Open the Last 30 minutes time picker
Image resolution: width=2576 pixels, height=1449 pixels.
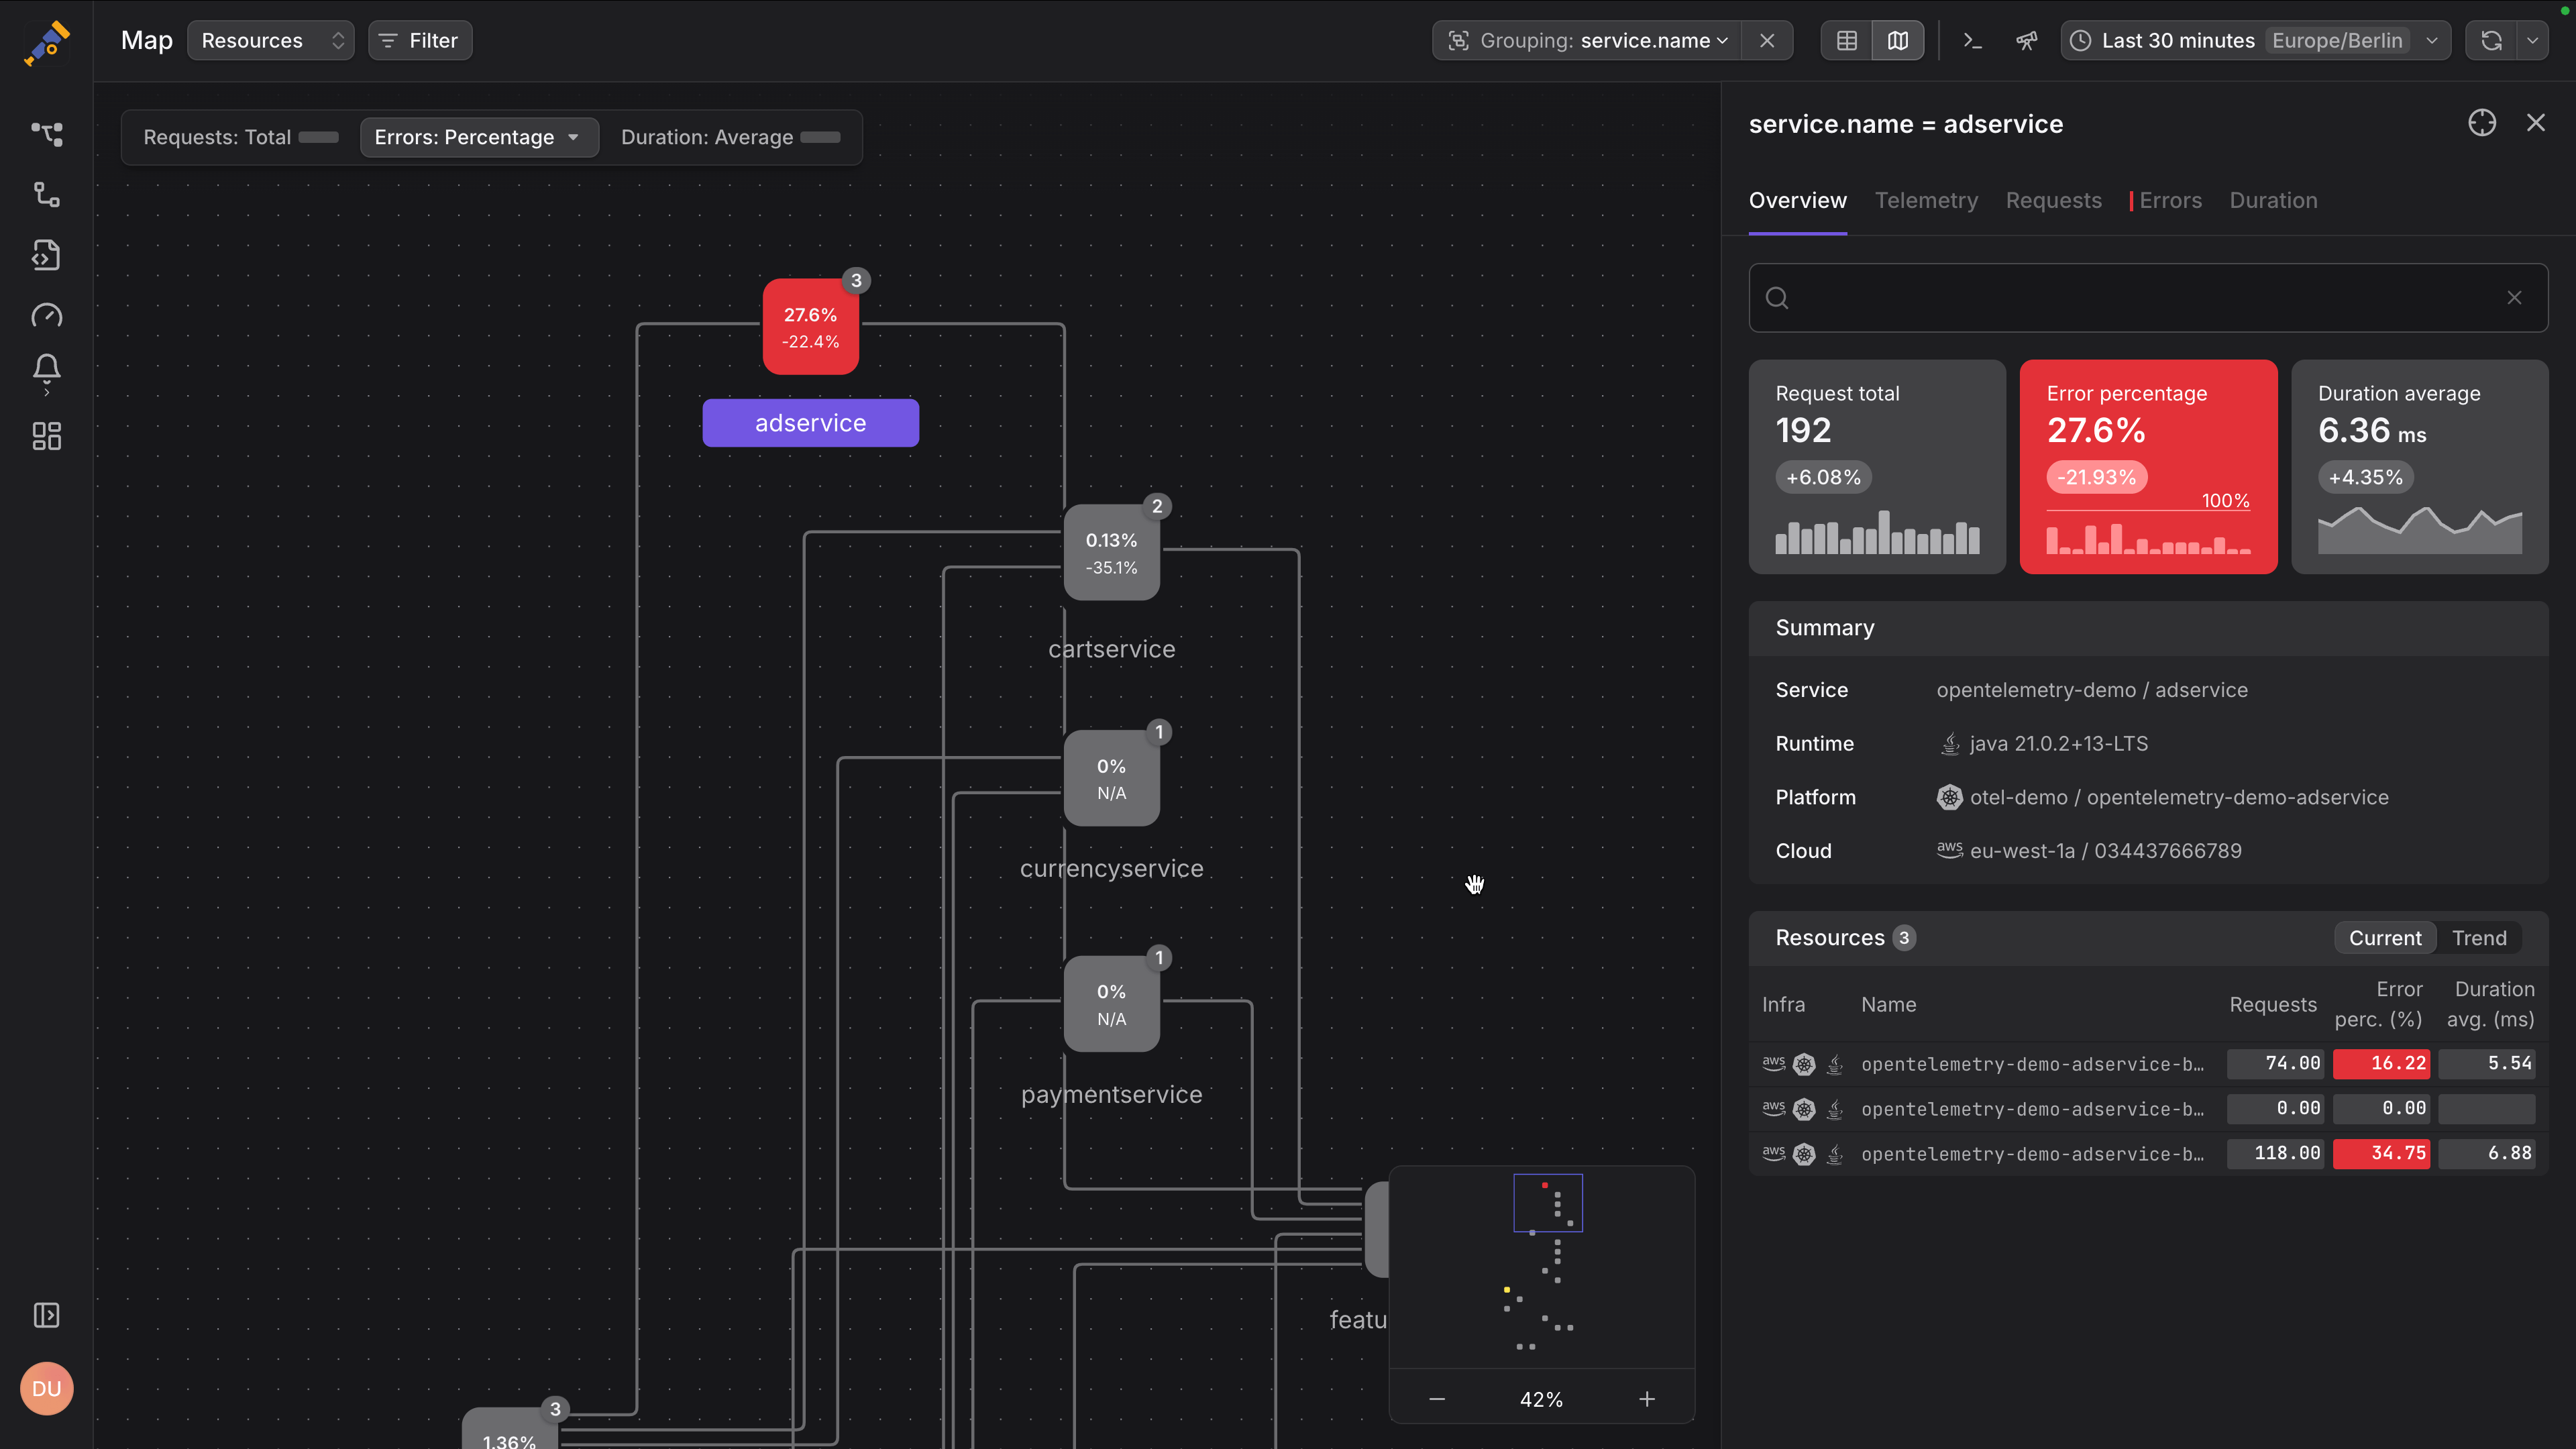point(2256,41)
